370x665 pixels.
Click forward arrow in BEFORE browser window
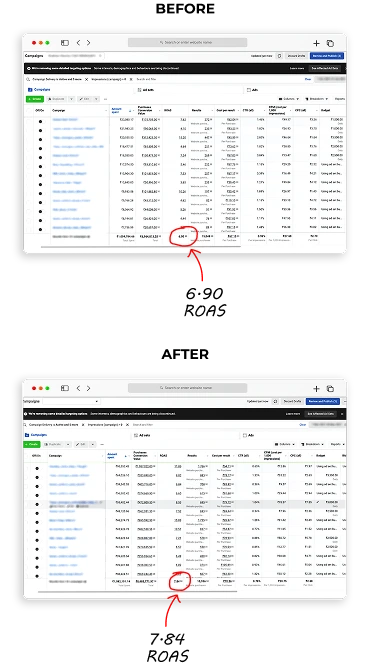tap(88, 43)
